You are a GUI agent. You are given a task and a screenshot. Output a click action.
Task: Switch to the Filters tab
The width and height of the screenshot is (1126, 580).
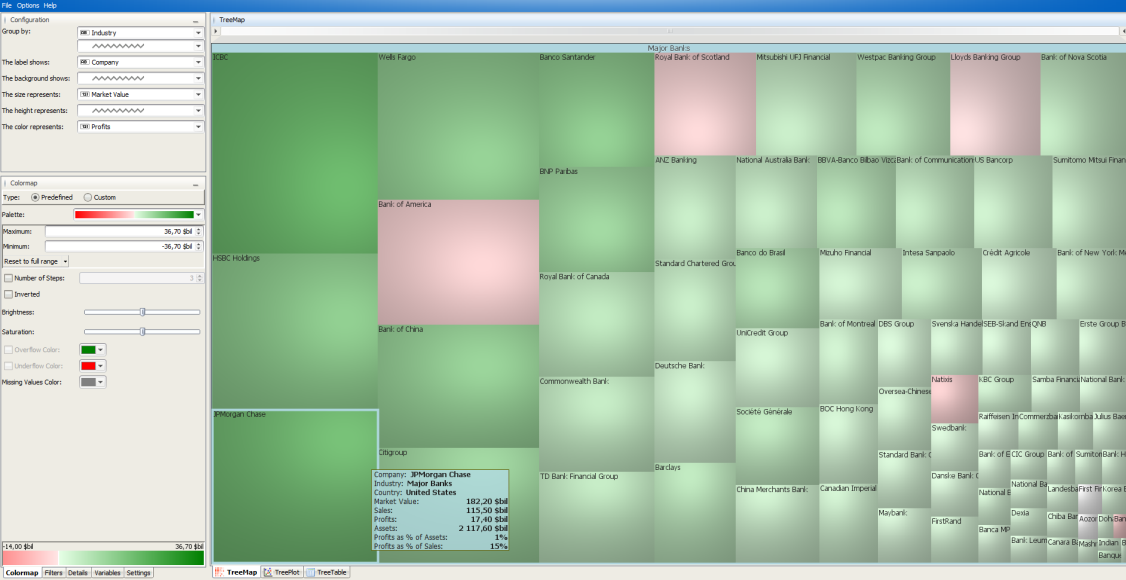point(53,573)
